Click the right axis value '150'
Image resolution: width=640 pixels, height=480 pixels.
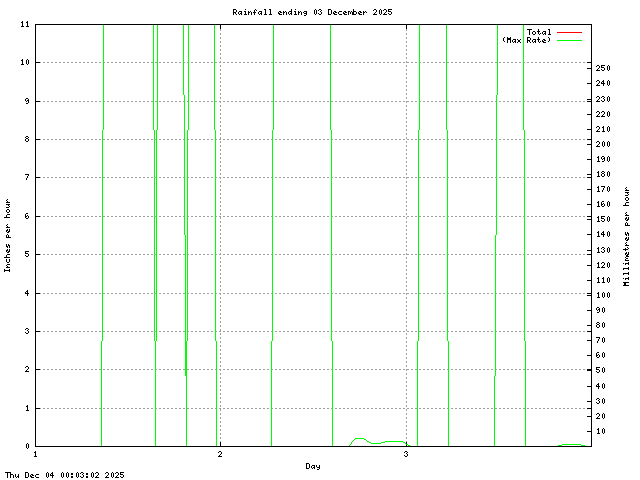tap(603, 219)
